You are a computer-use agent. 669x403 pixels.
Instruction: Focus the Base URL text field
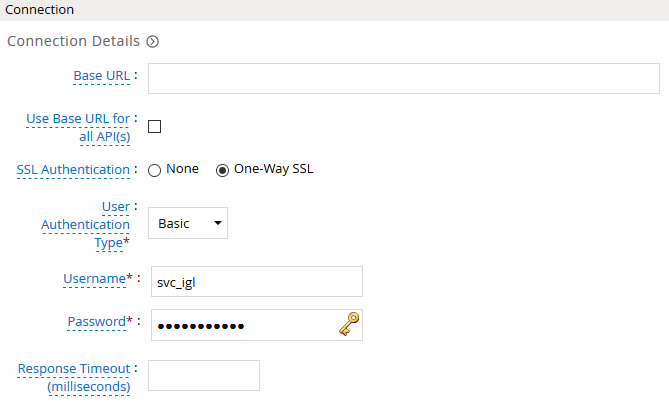click(x=404, y=78)
